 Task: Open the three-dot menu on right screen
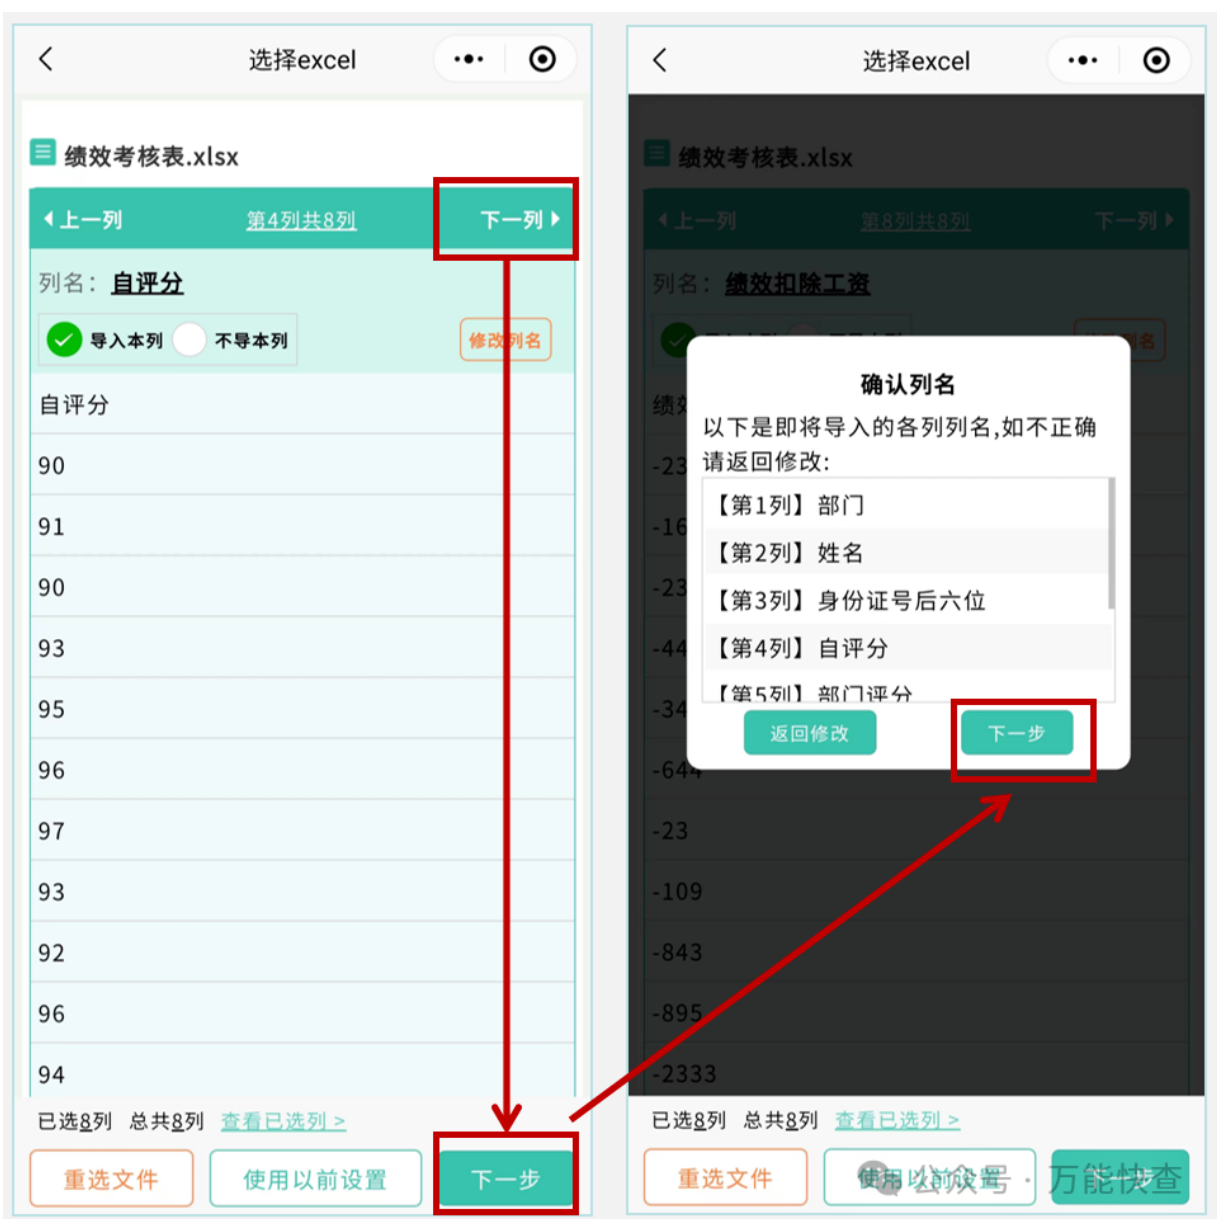1082,61
